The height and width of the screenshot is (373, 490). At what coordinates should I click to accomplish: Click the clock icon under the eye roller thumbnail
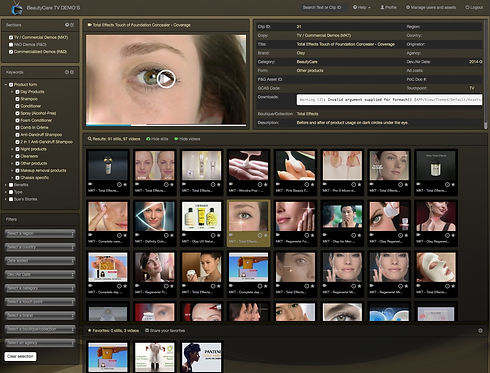[400, 235]
